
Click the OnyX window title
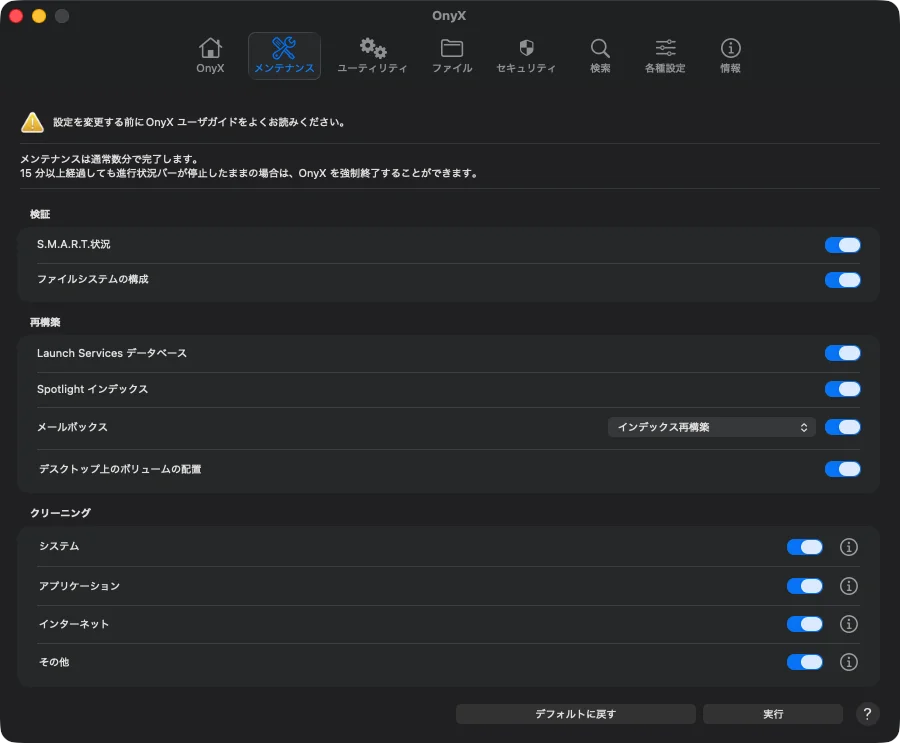click(449, 16)
